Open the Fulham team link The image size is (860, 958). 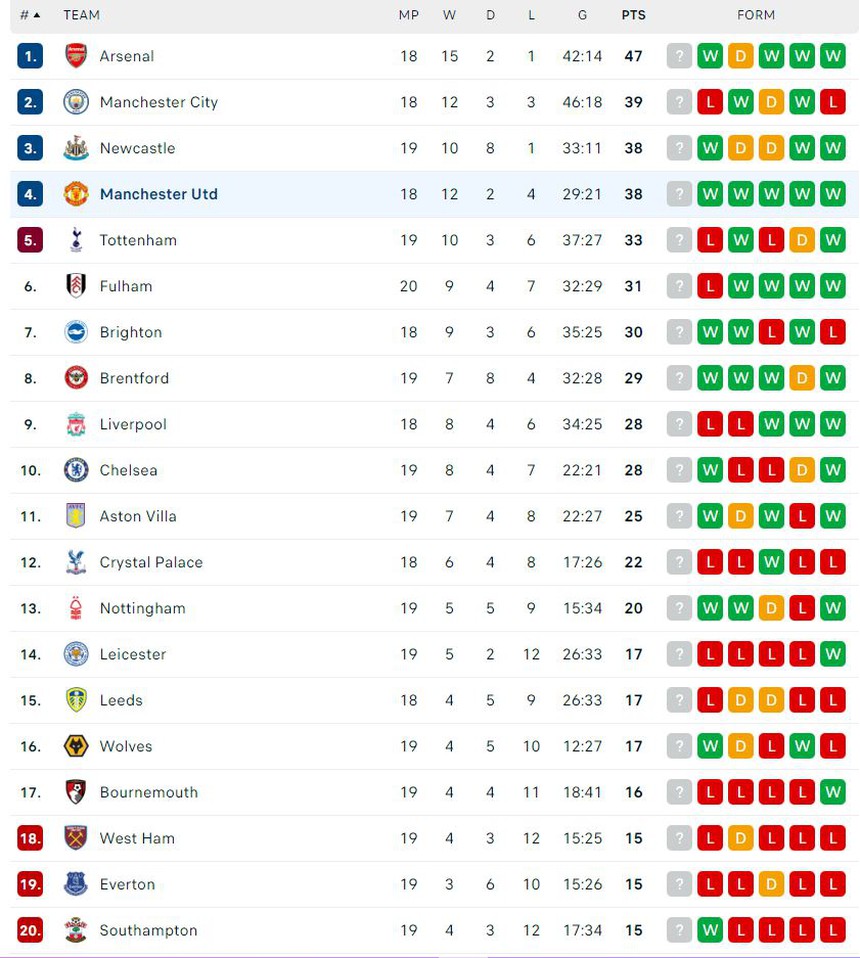[126, 286]
